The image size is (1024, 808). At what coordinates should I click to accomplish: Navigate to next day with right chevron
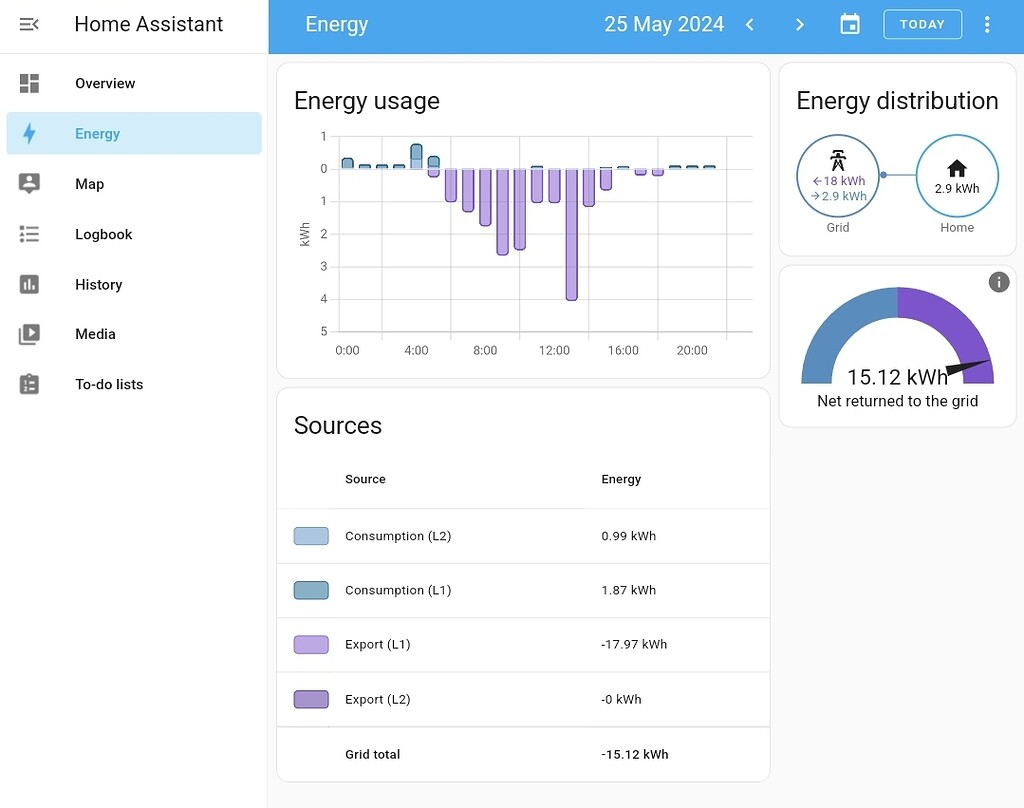point(799,24)
